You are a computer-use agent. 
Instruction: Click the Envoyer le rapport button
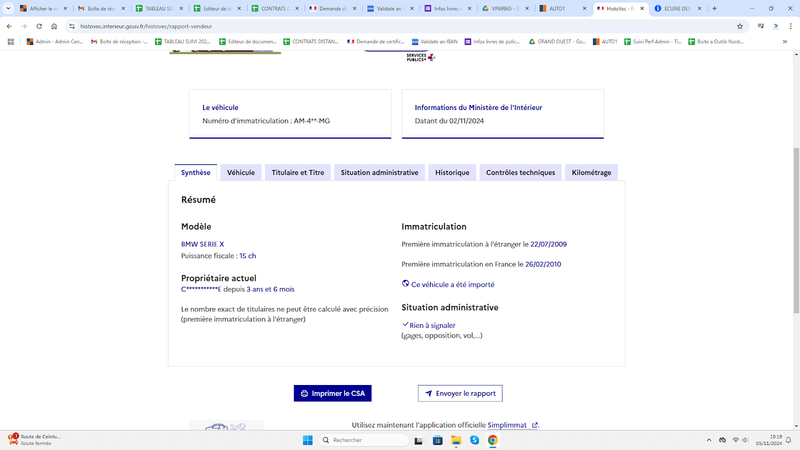(460, 393)
